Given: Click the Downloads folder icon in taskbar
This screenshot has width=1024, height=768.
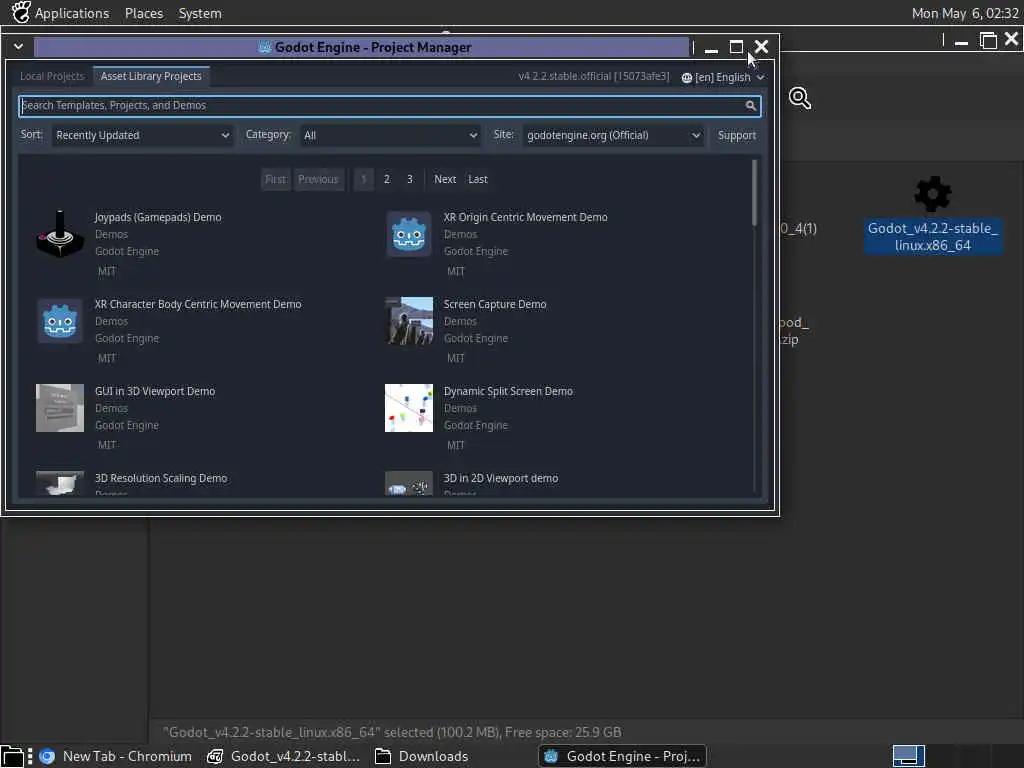Looking at the screenshot, I should point(383,756).
